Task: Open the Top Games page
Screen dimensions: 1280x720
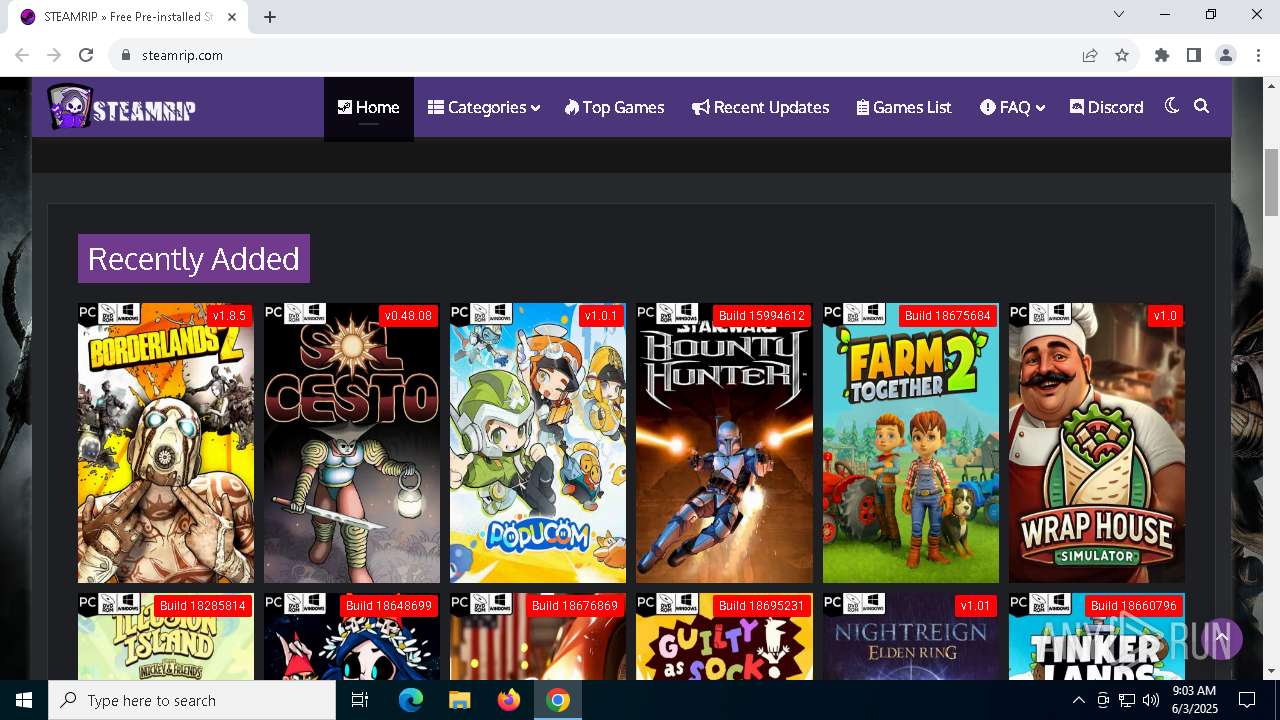Action: (614, 107)
